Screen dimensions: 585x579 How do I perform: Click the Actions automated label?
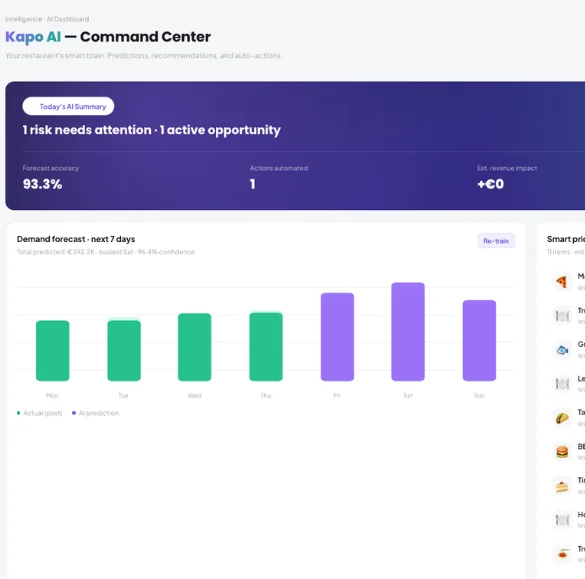click(279, 168)
